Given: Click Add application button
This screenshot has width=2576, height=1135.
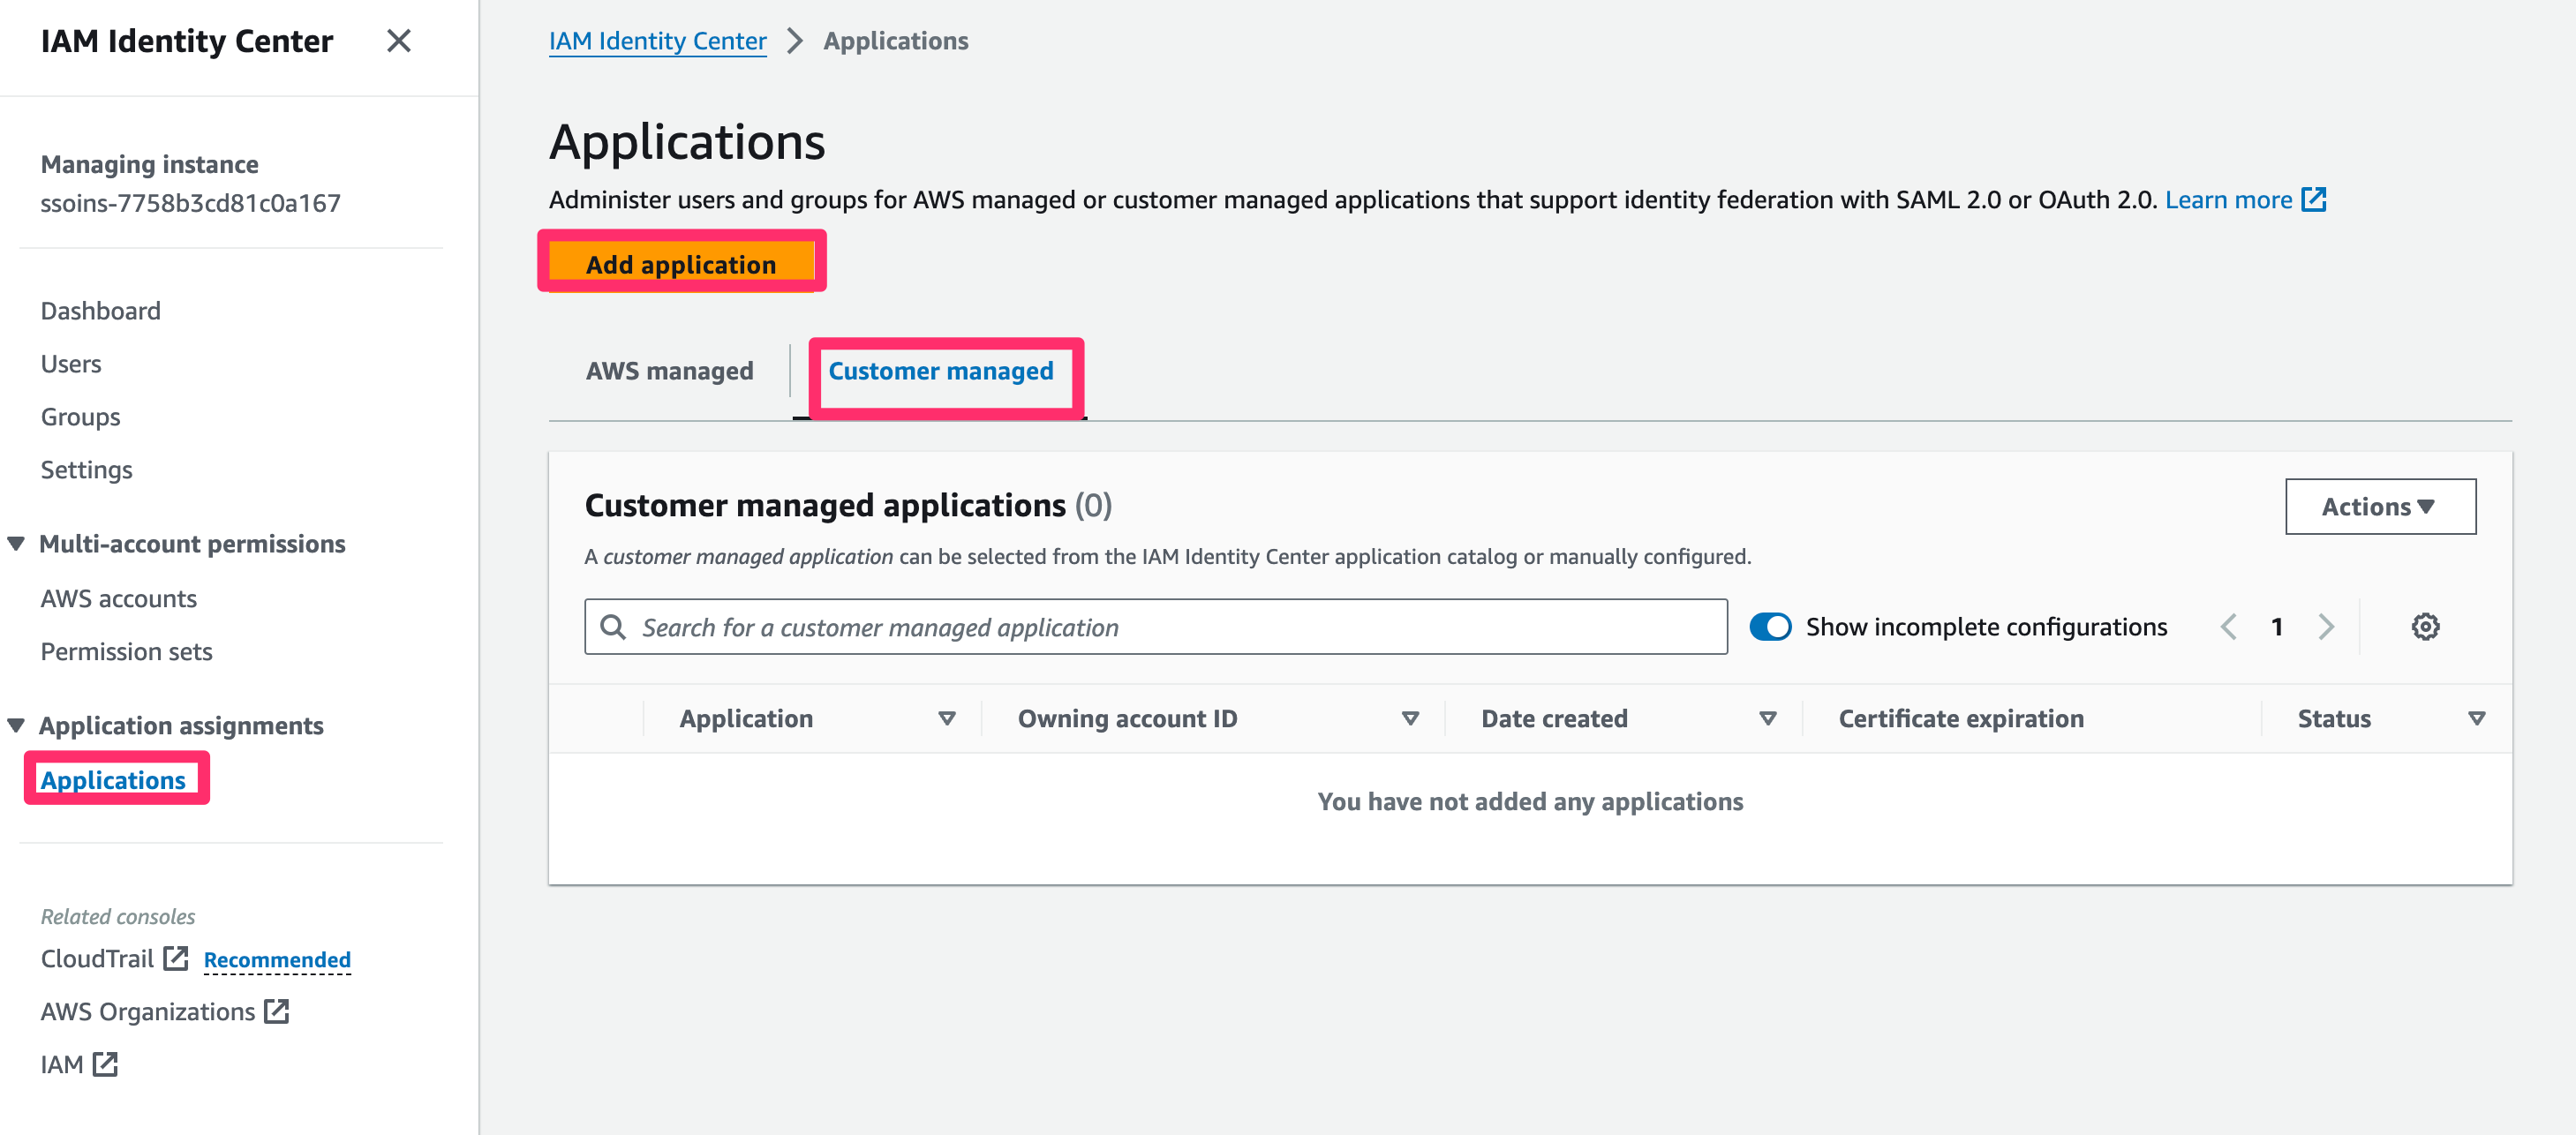Looking at the screenshot, I should (681, 264).
